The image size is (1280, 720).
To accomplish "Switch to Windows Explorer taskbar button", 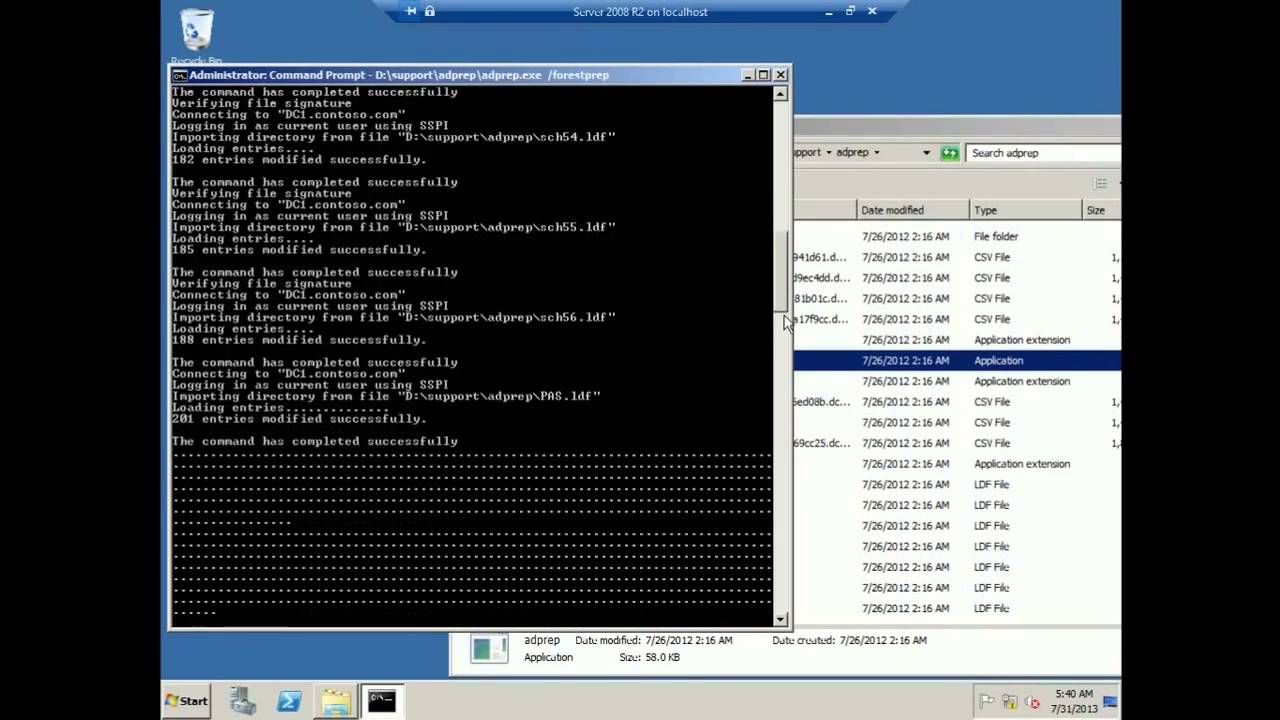I will click(336, 701).
